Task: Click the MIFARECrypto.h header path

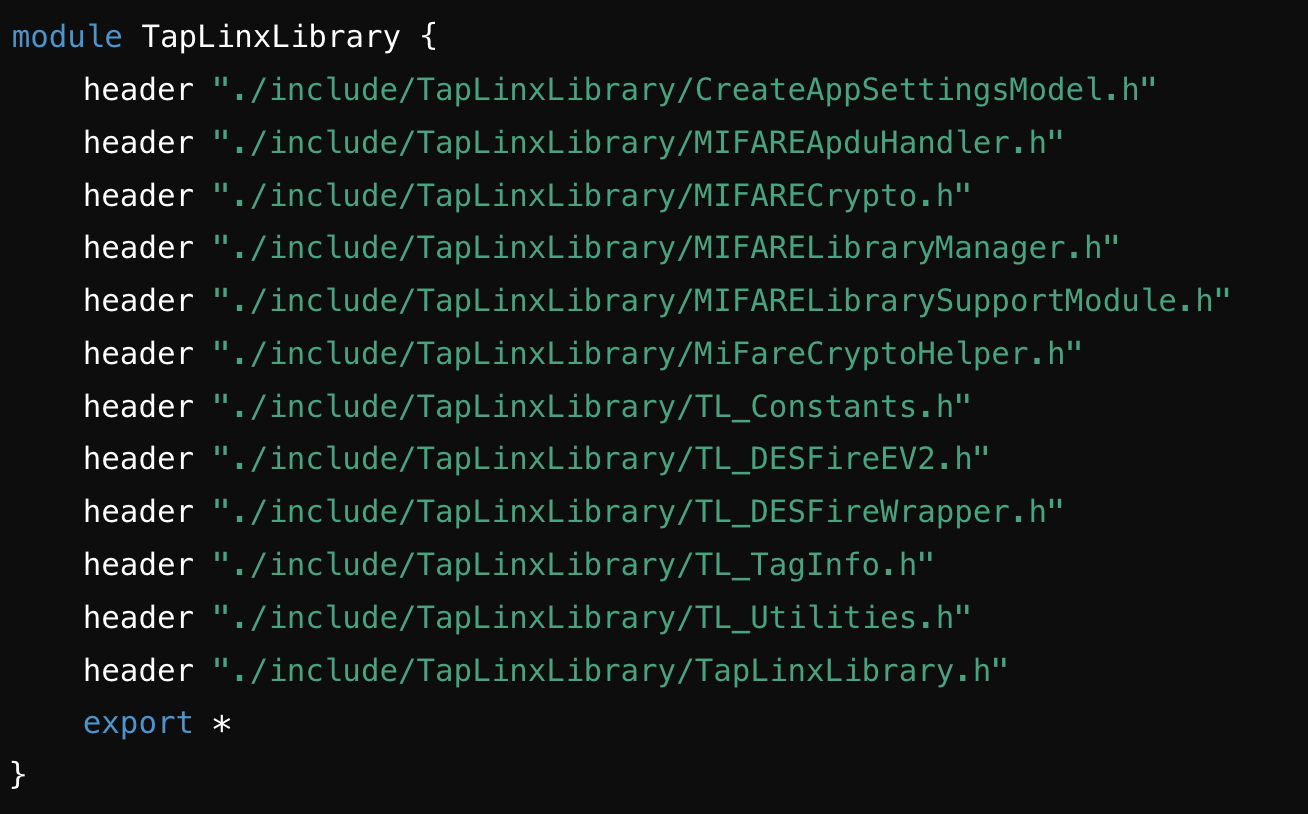Action: (x=592, y=196)
